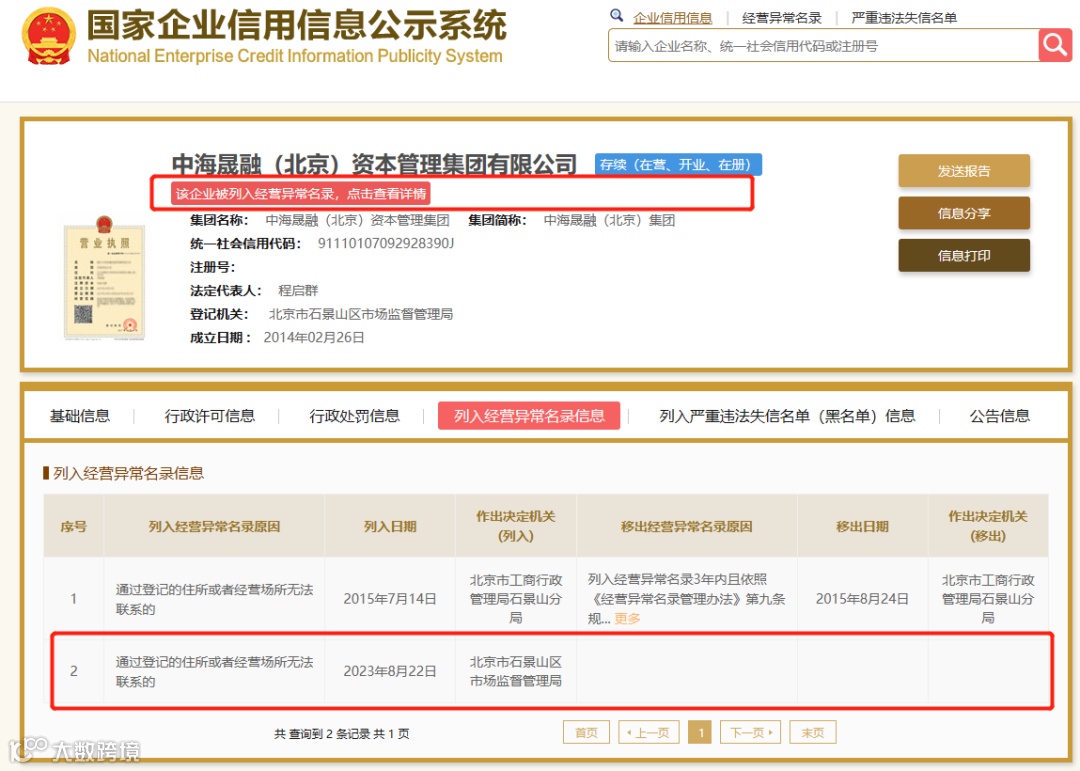Select the 经营异常名录 search category
The image size is (1080, 771).
[x=782, y=18]
